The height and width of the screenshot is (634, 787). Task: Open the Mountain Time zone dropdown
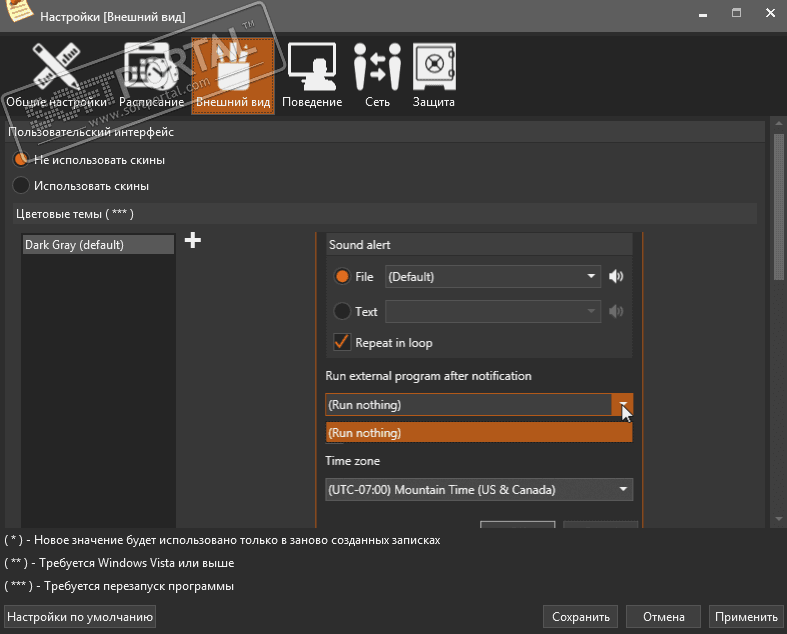tap(479, 489)
